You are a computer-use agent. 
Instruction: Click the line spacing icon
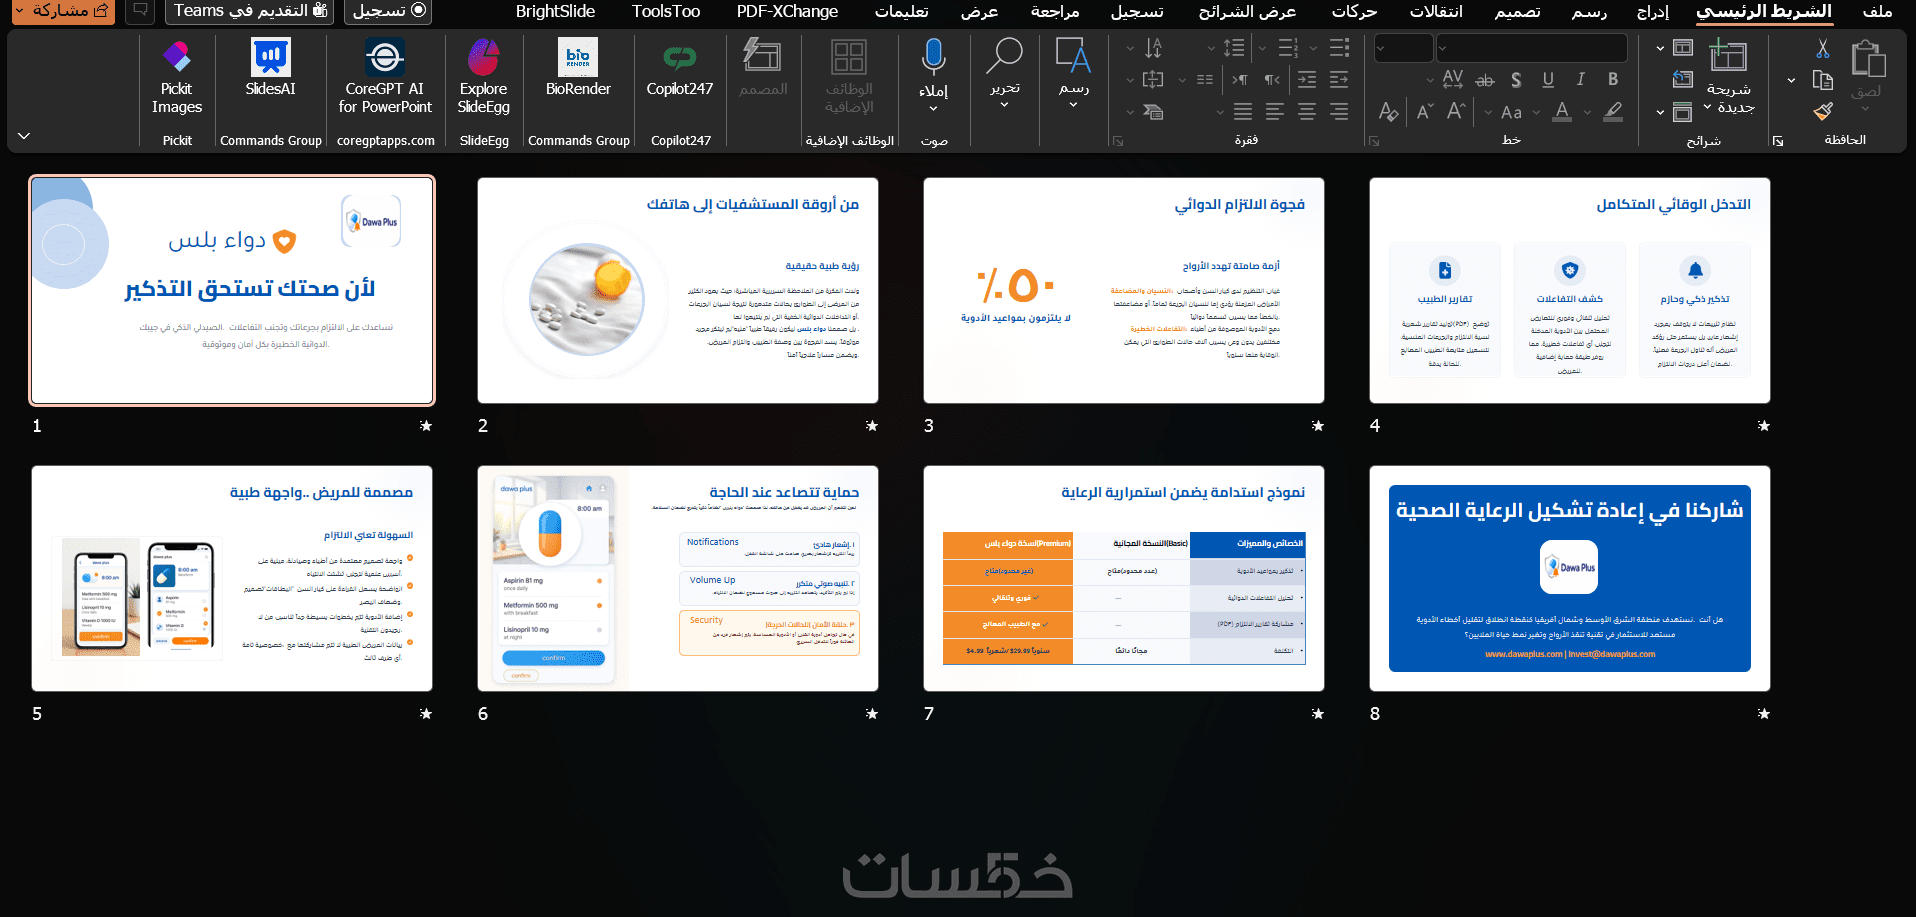[1234, 47]
